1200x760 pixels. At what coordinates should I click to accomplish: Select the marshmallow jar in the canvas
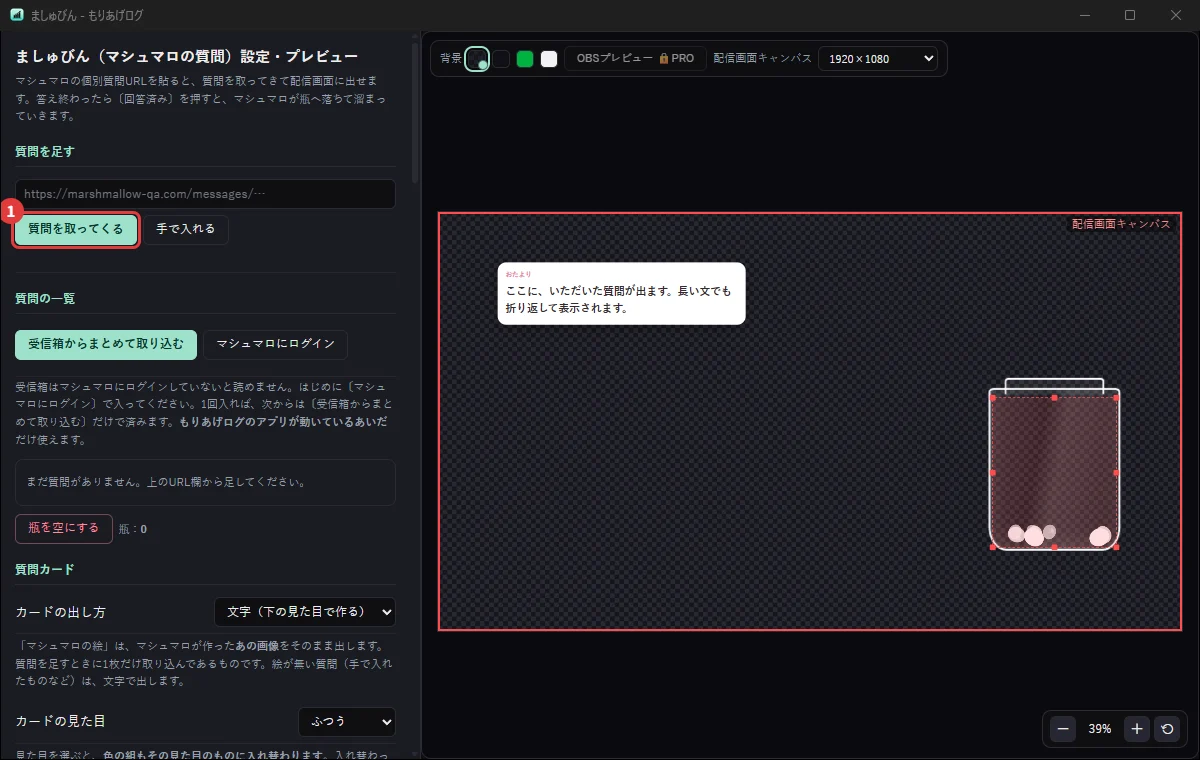[1054, 465]
